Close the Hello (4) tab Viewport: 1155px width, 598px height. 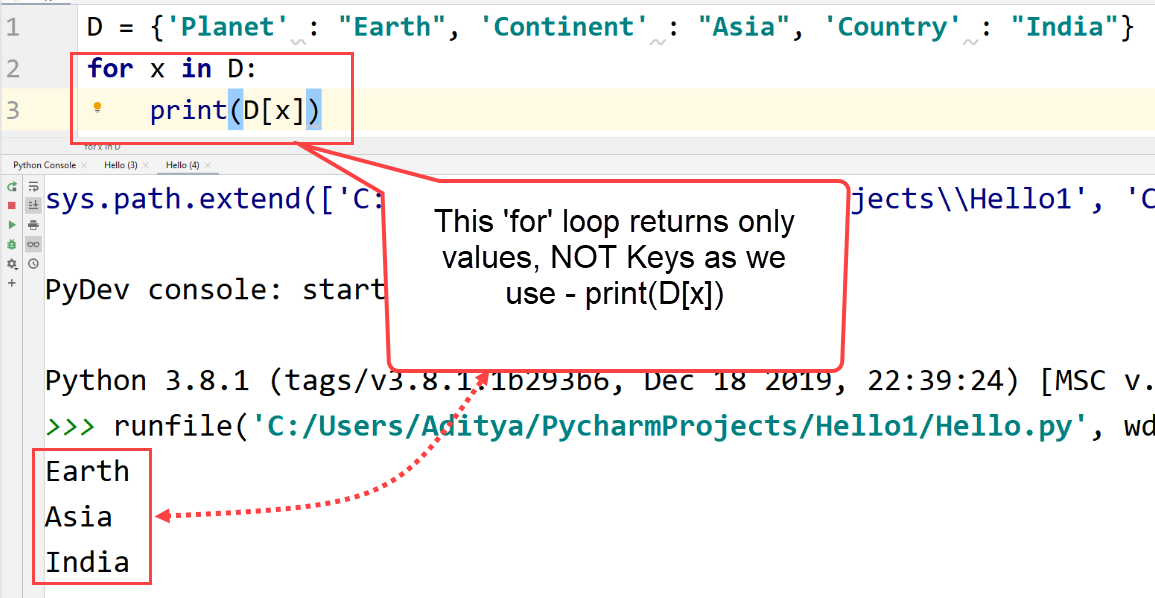pos(208,165)
